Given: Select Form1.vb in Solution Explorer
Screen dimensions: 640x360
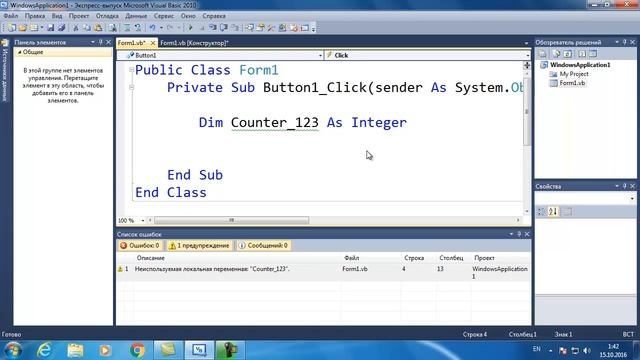Looking at the screenshot, I should click(x=572, y=83).
